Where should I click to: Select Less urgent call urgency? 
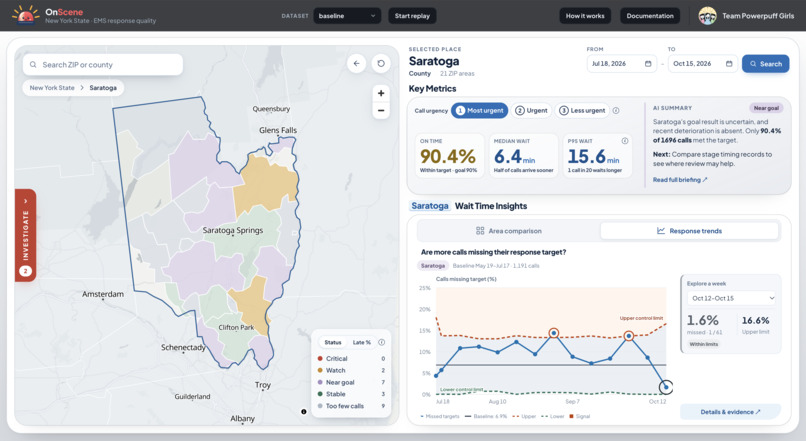click(x=582, y=111)
